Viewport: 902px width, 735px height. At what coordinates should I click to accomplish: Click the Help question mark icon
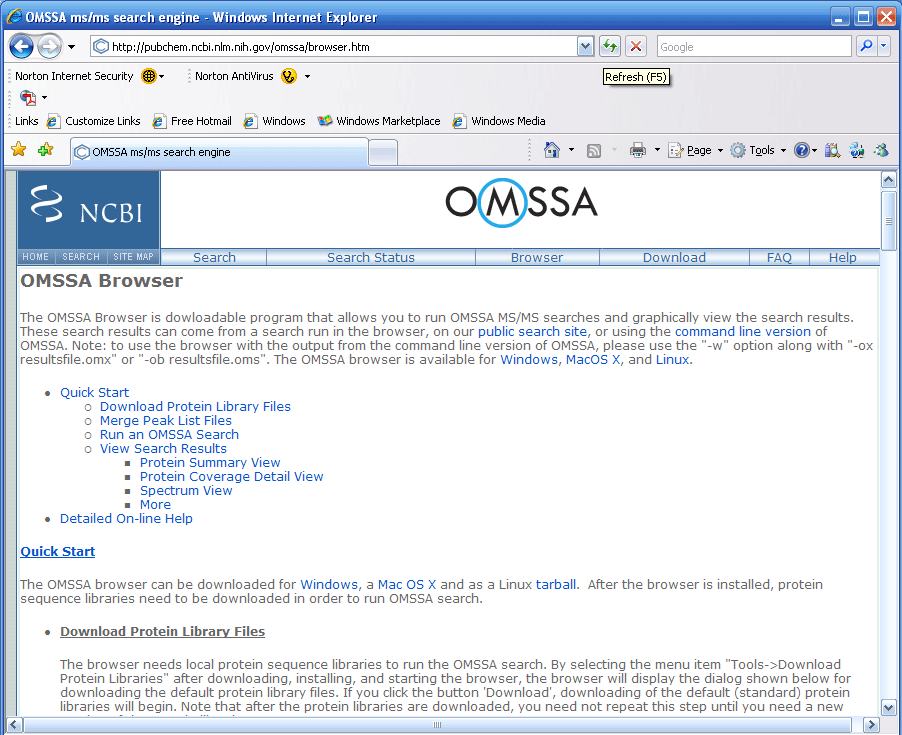pyautogui.click(x=801, y=150)
